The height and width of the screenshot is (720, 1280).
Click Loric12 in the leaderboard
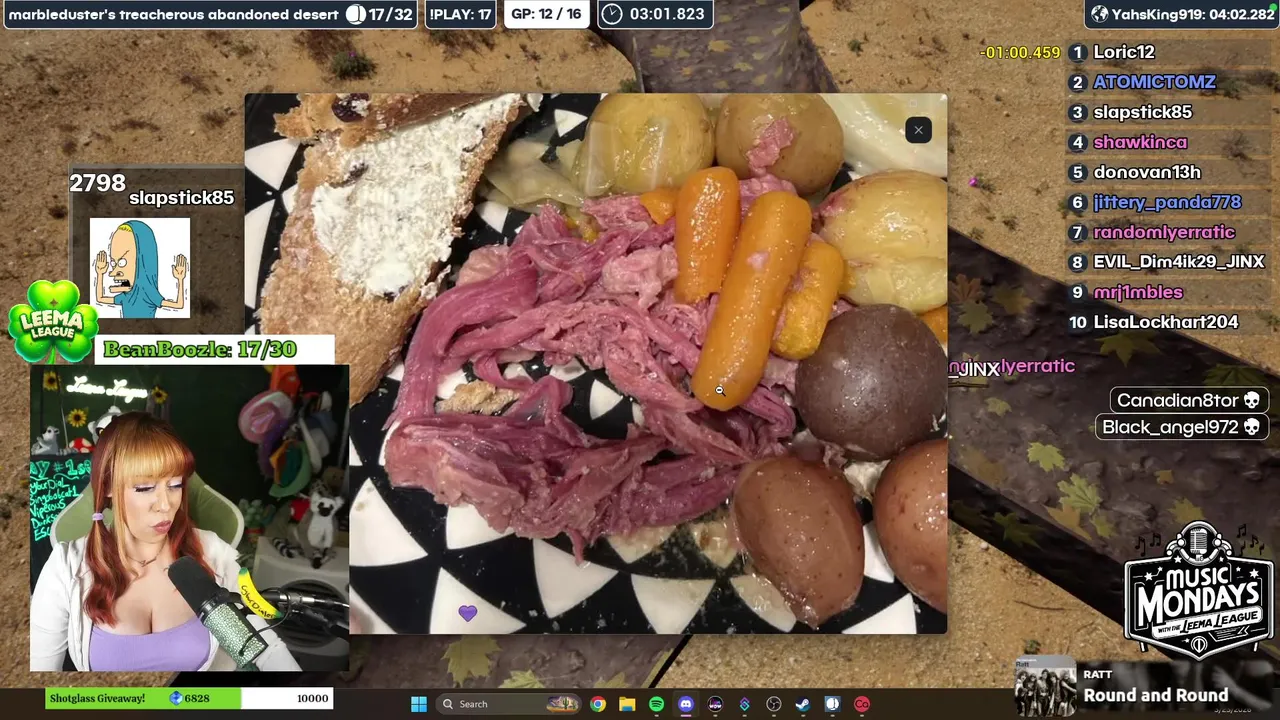[1124, 52]
